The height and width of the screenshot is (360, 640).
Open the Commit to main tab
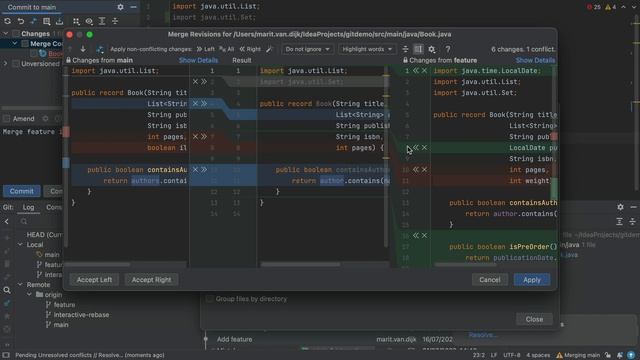[x=32, y=7]
